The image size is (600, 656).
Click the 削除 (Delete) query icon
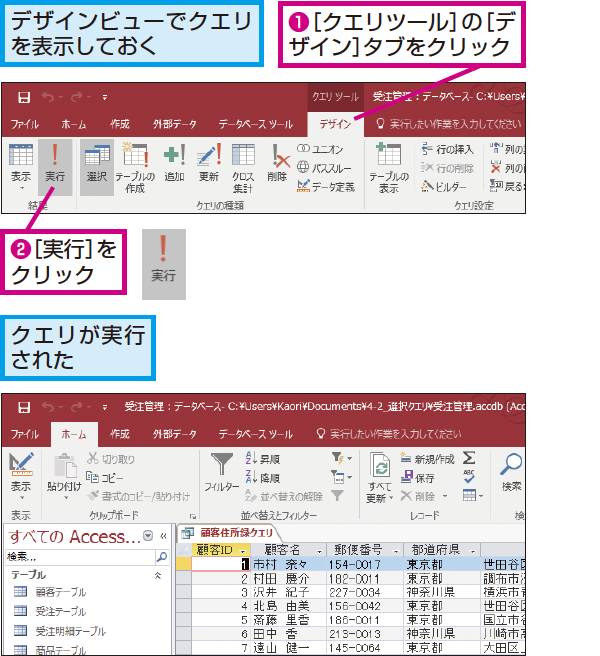278,165
